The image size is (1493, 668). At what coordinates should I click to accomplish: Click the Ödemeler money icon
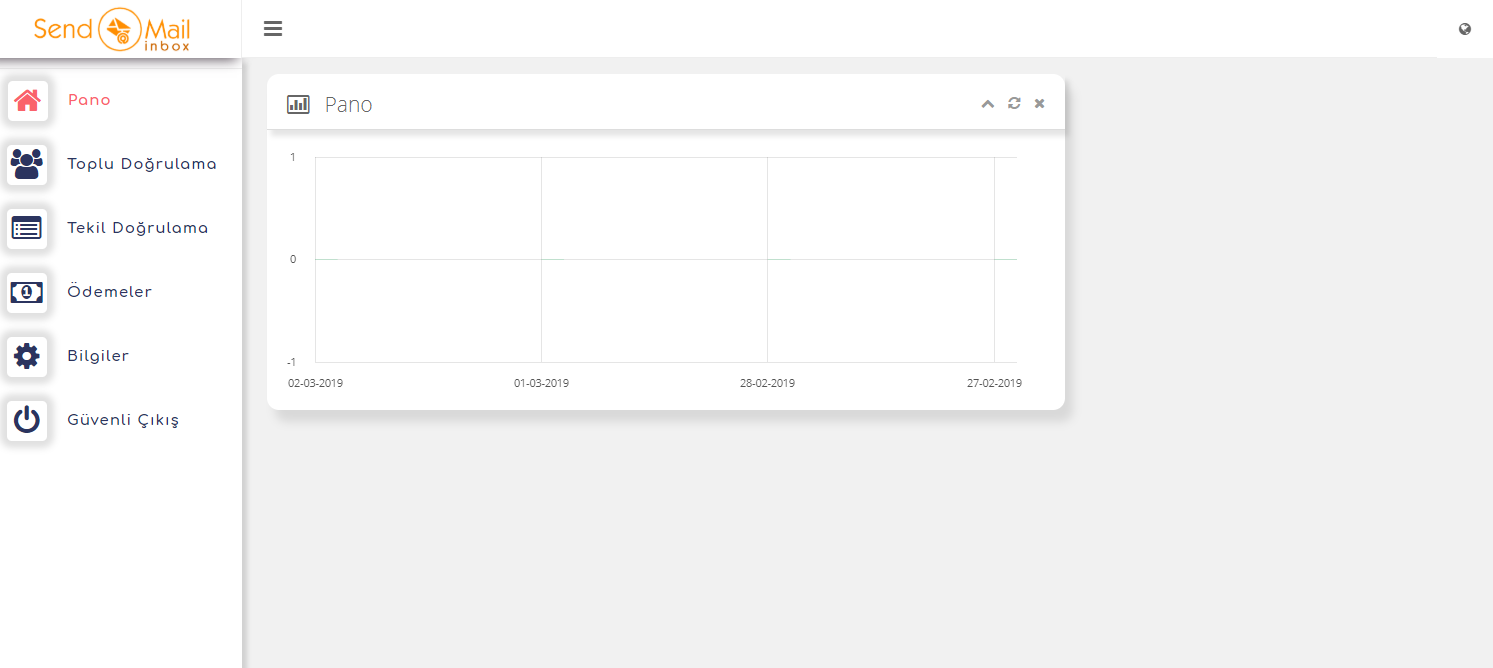[x=27, y=292]
